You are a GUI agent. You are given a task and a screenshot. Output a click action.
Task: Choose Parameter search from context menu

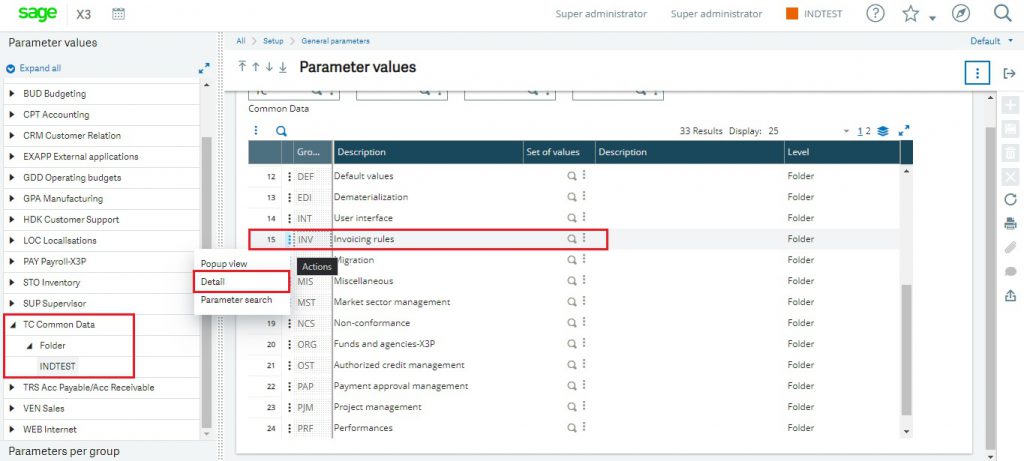(x=236, y=300)
